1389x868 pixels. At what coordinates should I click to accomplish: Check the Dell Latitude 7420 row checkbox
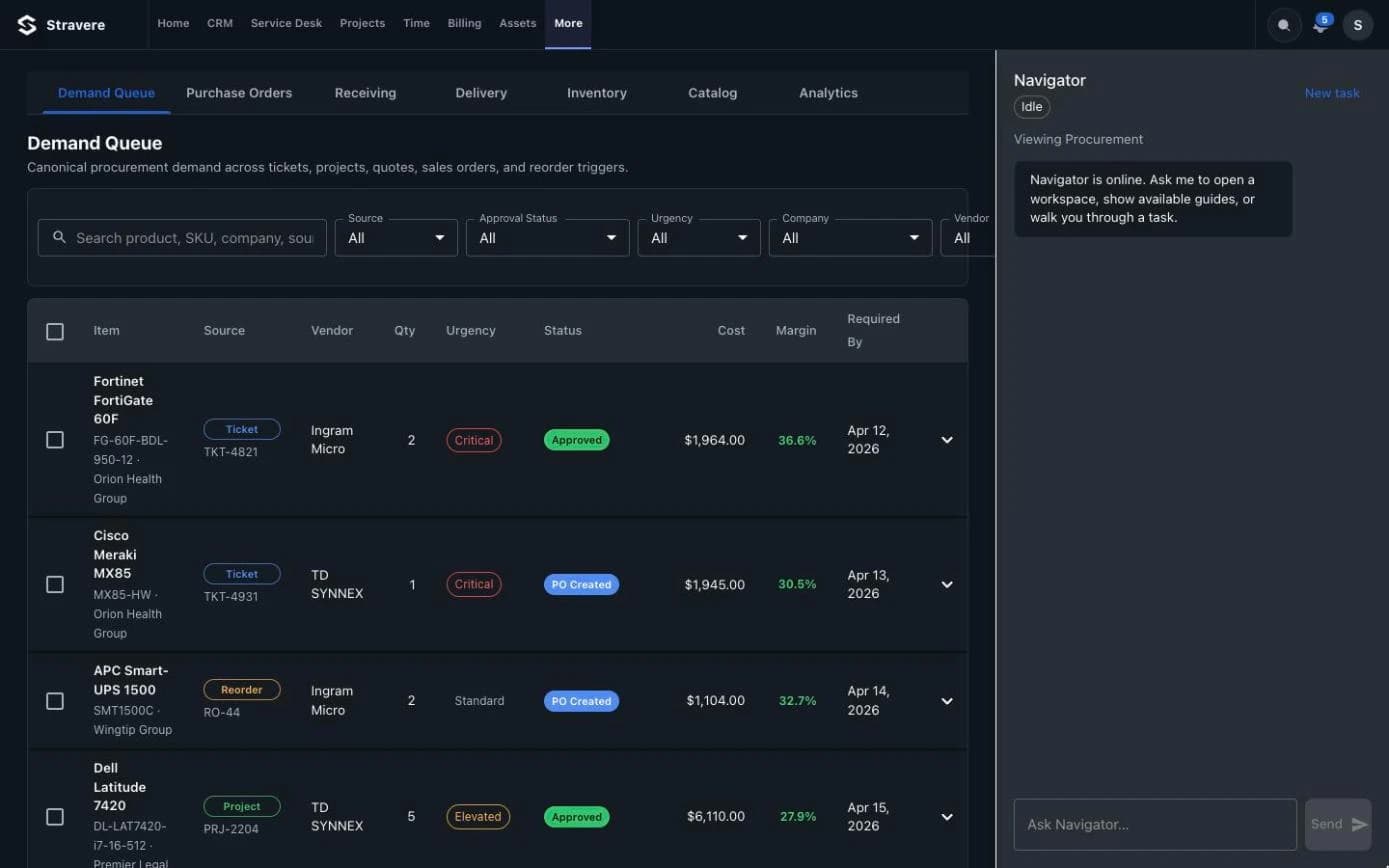[55, 817]
